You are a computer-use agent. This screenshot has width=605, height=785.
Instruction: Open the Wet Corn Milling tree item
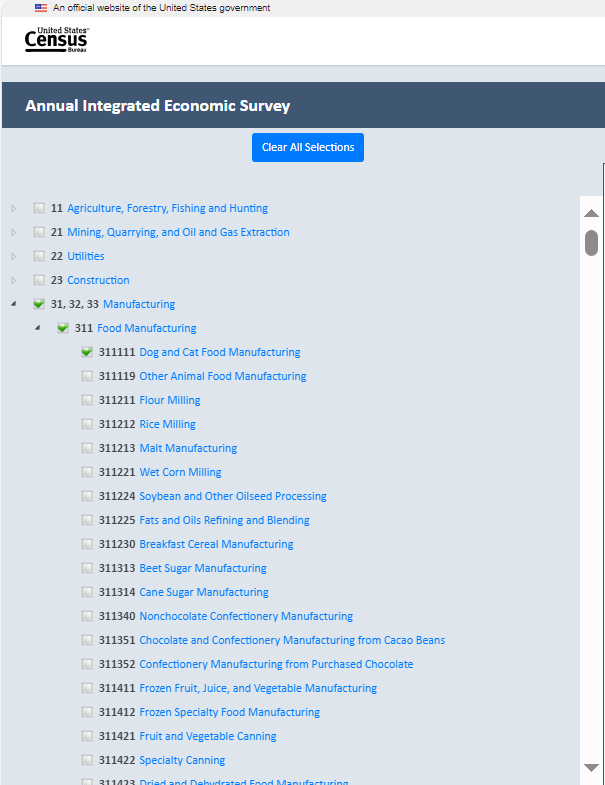(180, 472)
